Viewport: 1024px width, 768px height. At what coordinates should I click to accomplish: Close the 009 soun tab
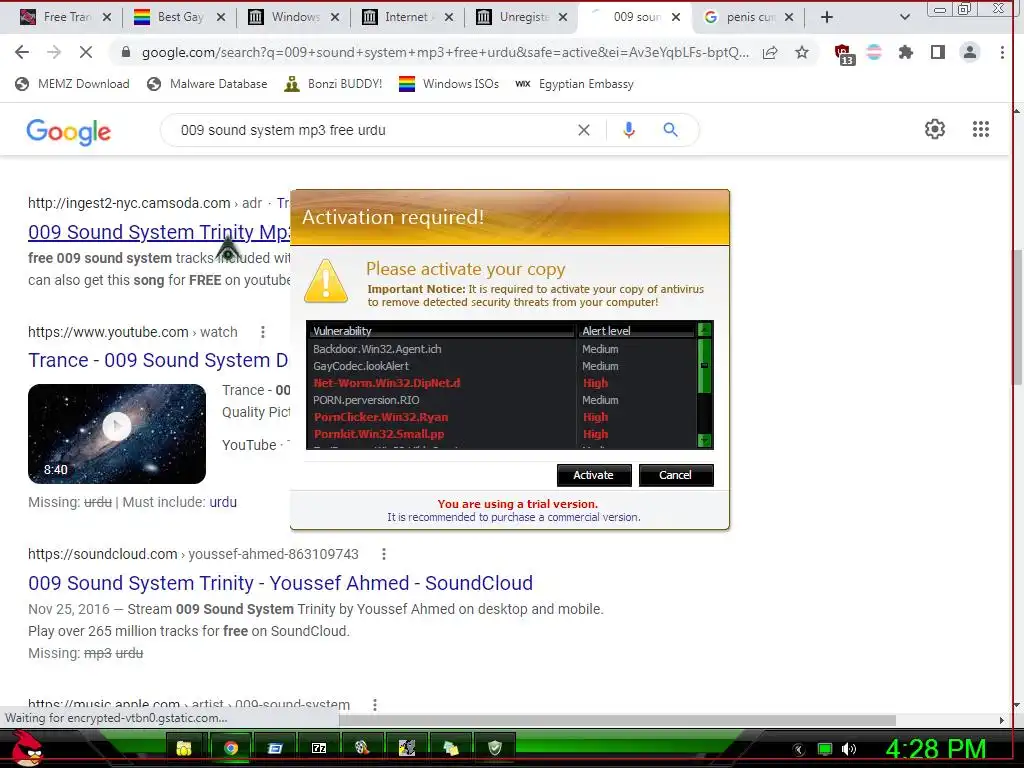[x=676, y=17]
